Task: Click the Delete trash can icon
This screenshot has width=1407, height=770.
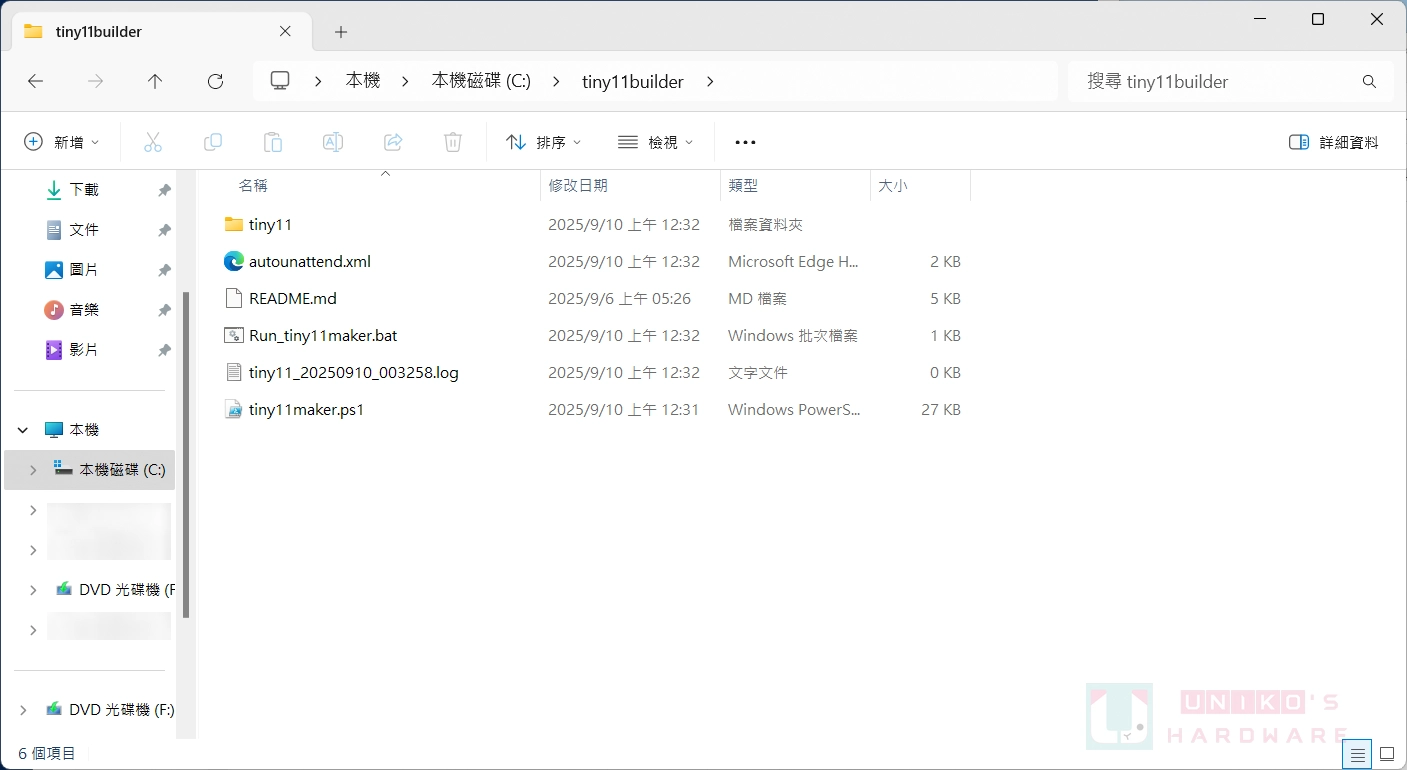Action: tap(453, 142)
